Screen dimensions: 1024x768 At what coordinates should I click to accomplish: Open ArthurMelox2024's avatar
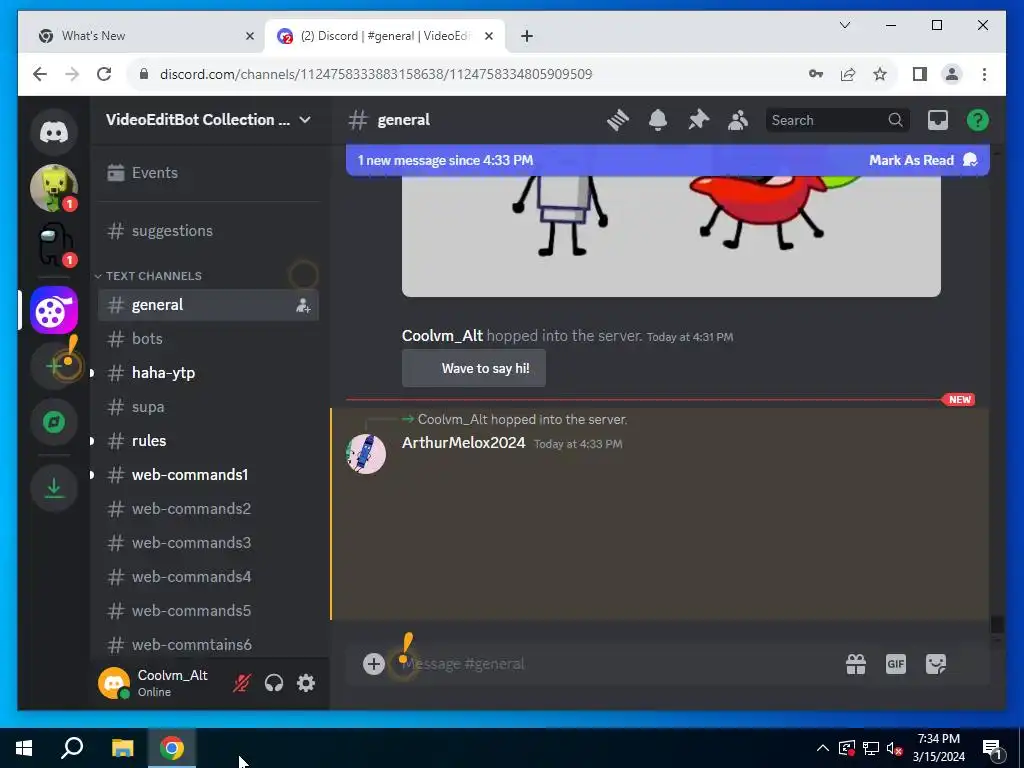(x=366, y=454)
